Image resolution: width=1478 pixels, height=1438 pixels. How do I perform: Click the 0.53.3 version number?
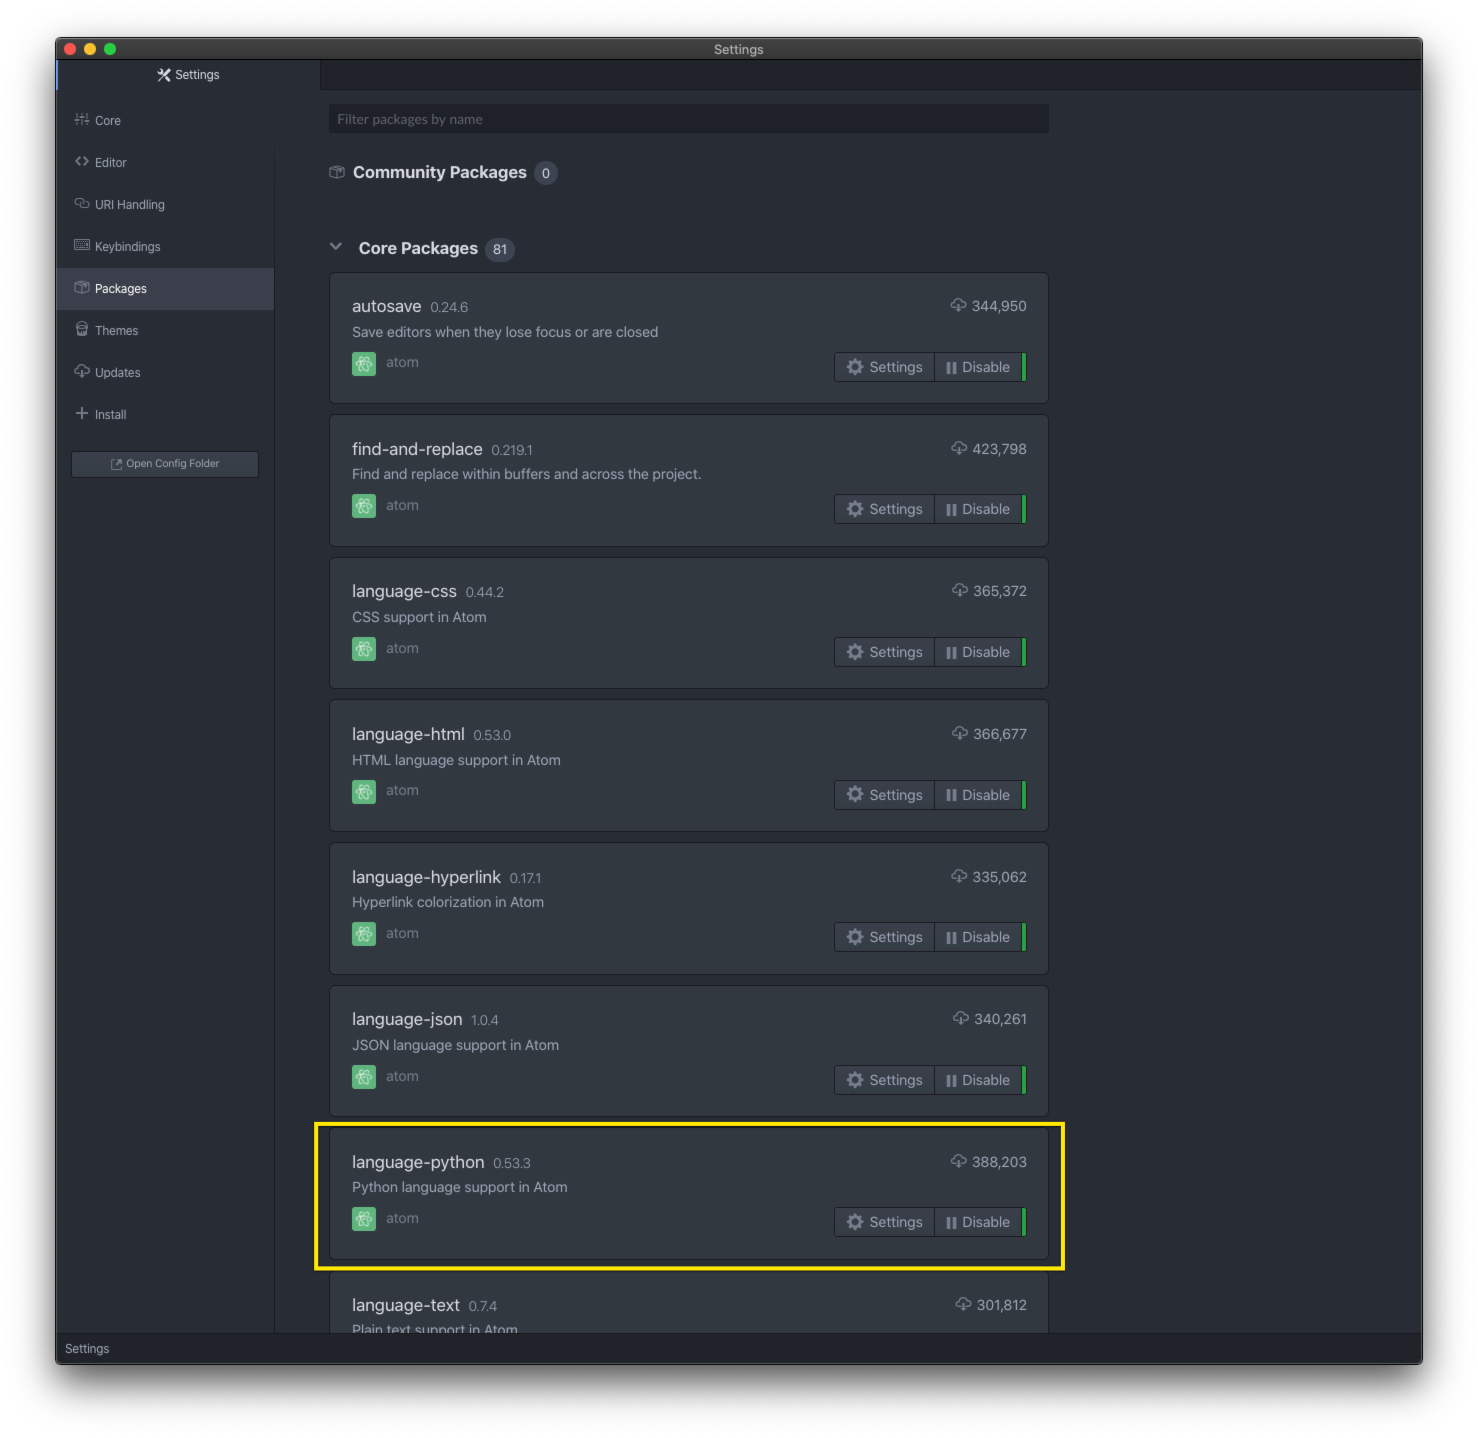click(512, 1163)
